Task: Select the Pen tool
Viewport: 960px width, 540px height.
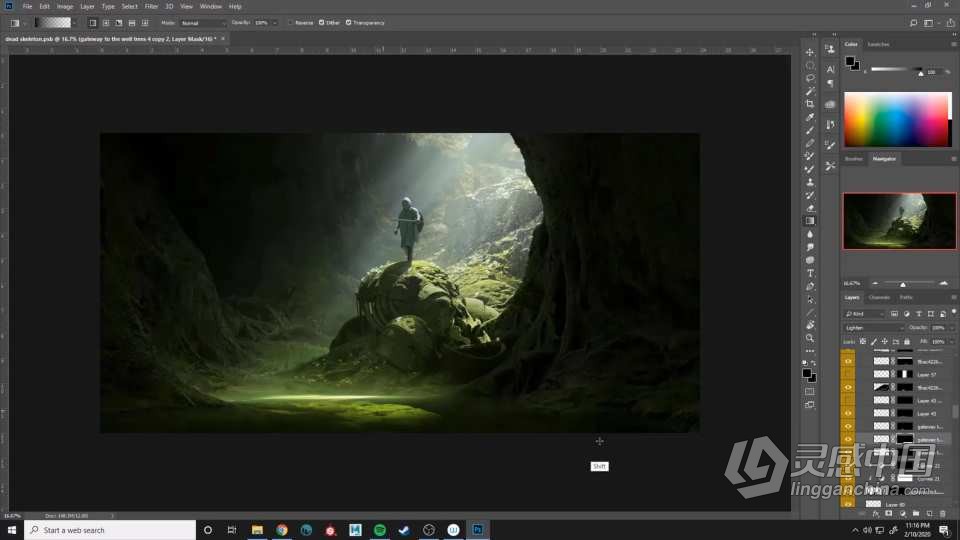Action: point(810,286)
